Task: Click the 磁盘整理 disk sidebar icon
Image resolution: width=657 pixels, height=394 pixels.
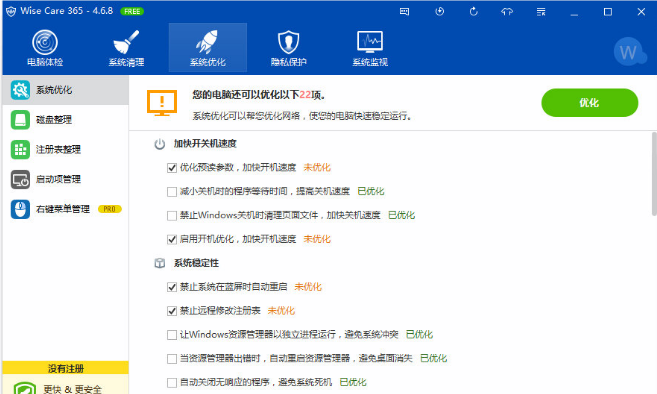Action: [x=20, y=119]
